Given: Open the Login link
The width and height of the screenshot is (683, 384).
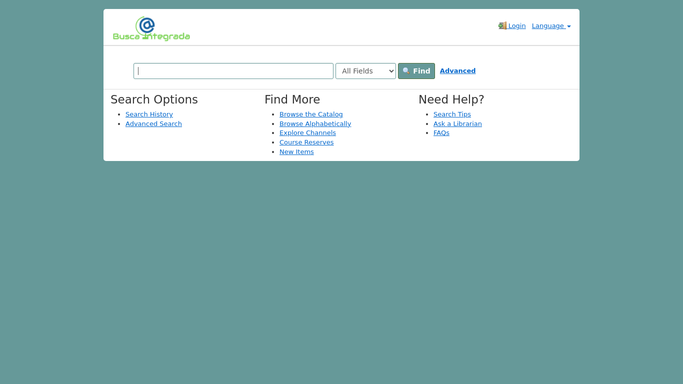Looking at the screenshot, I should point(517,26).
